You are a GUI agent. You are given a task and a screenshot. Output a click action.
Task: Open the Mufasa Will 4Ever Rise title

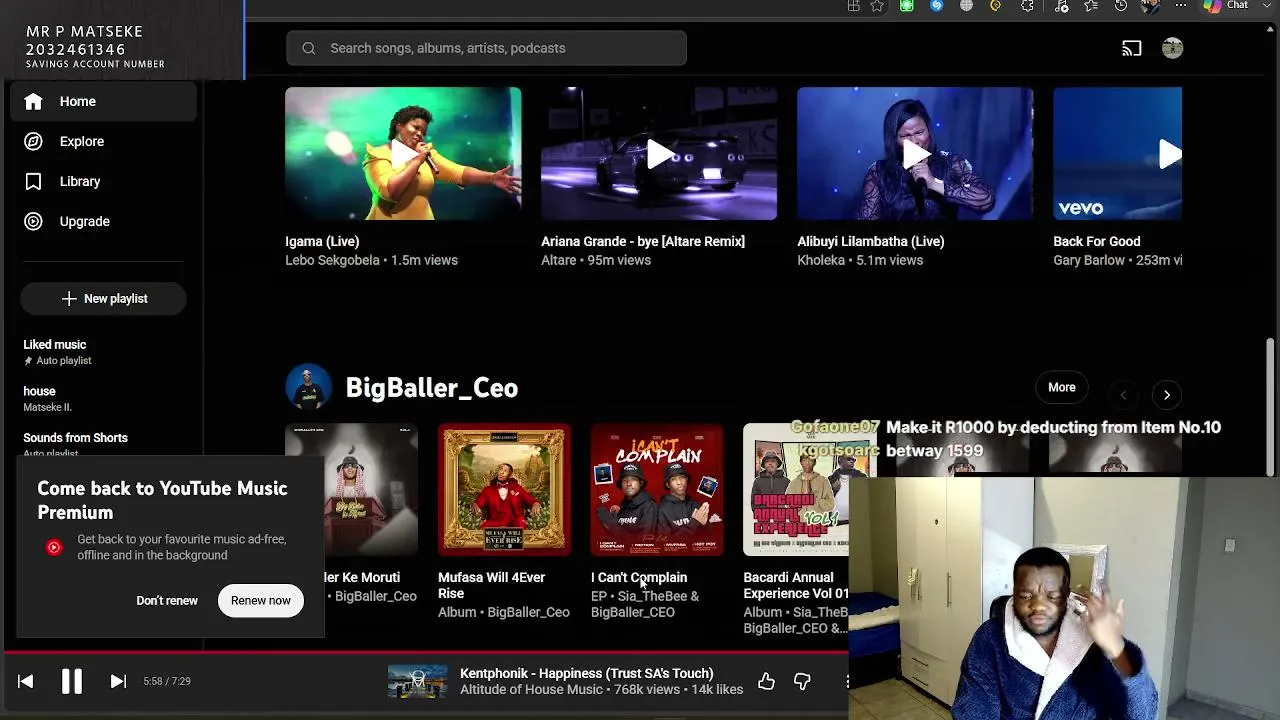pyautogui.click(x=491, y=585)
